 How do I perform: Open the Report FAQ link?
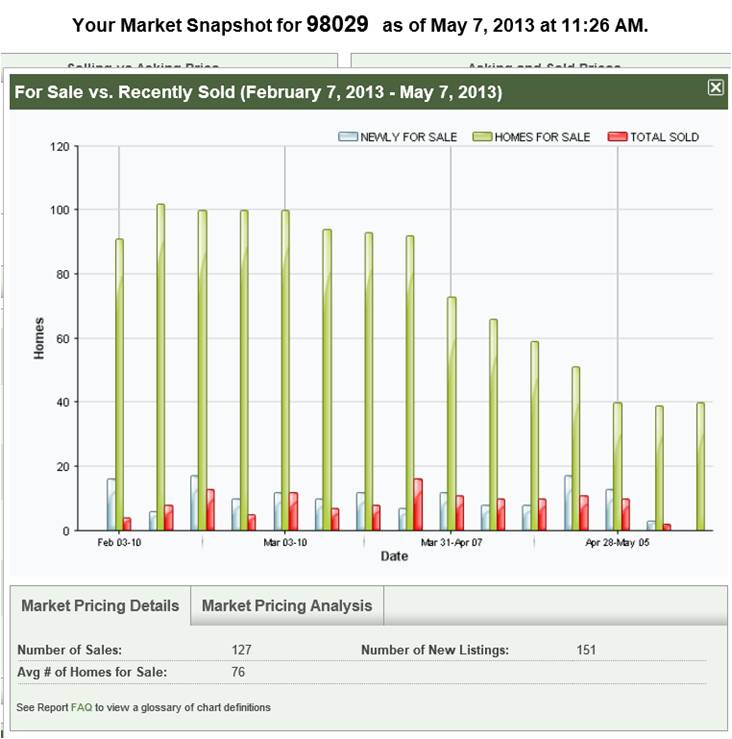point(81,707)
